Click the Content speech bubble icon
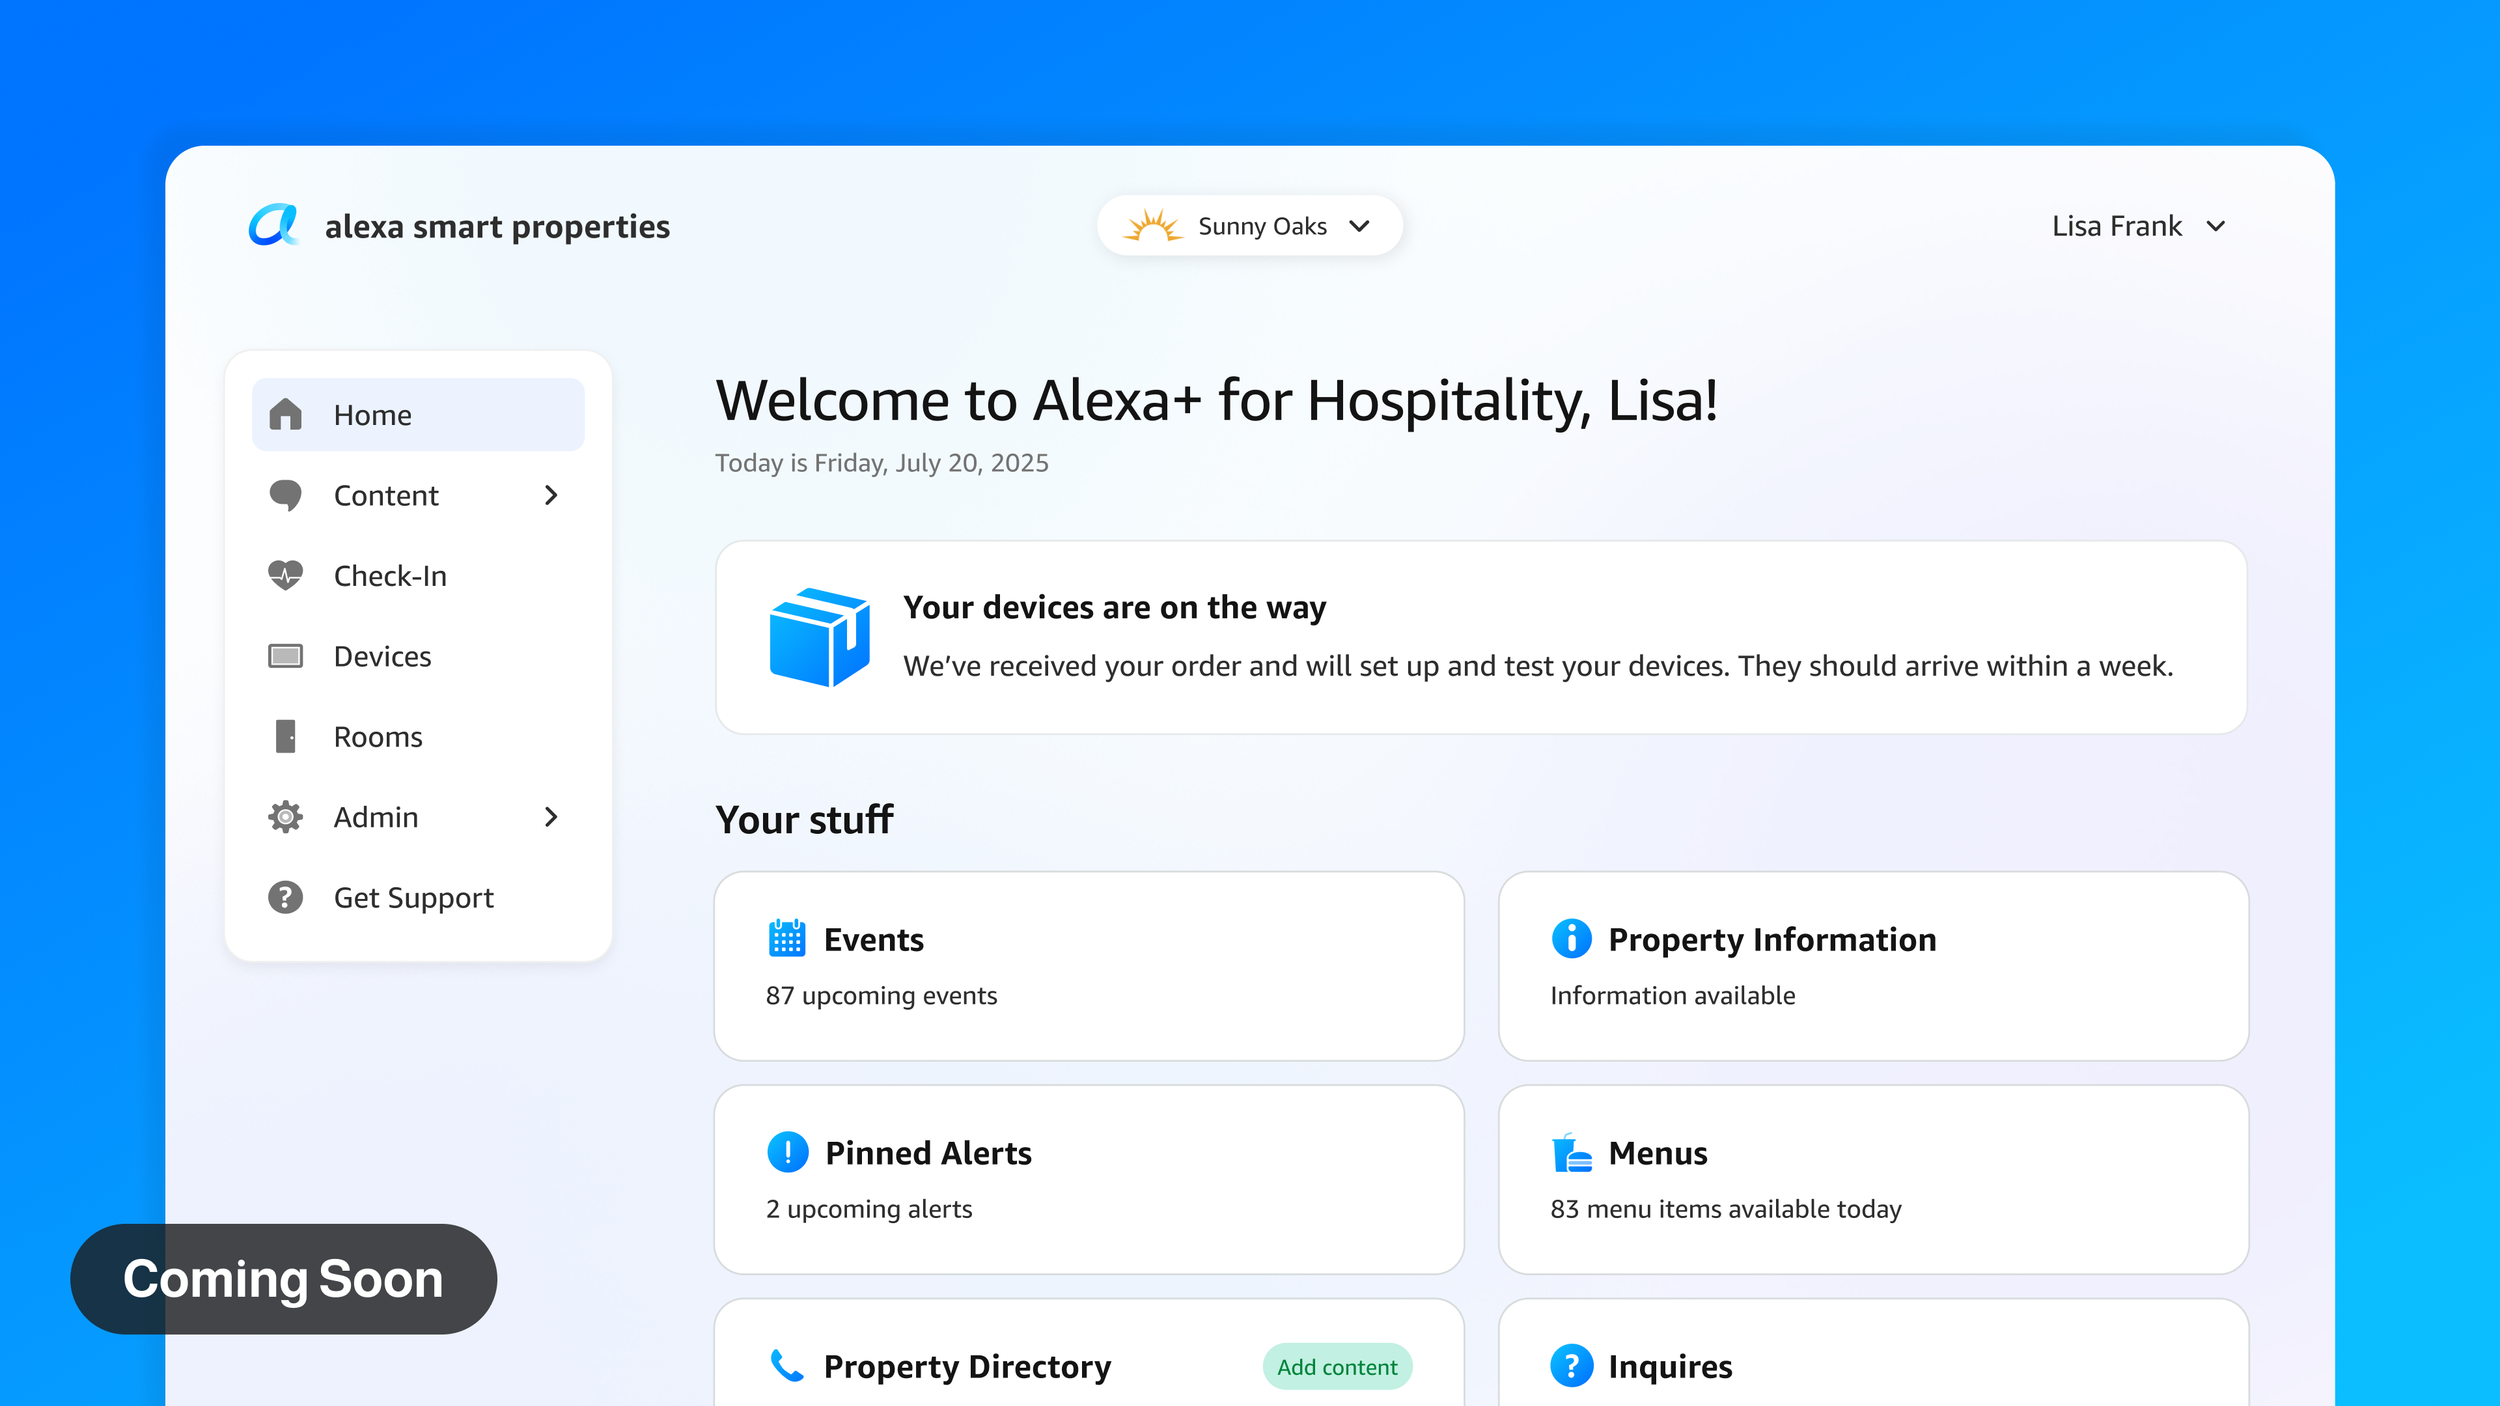This screenshot has height=1406, width=2500. pyautogui.click(x=285, y=495)
